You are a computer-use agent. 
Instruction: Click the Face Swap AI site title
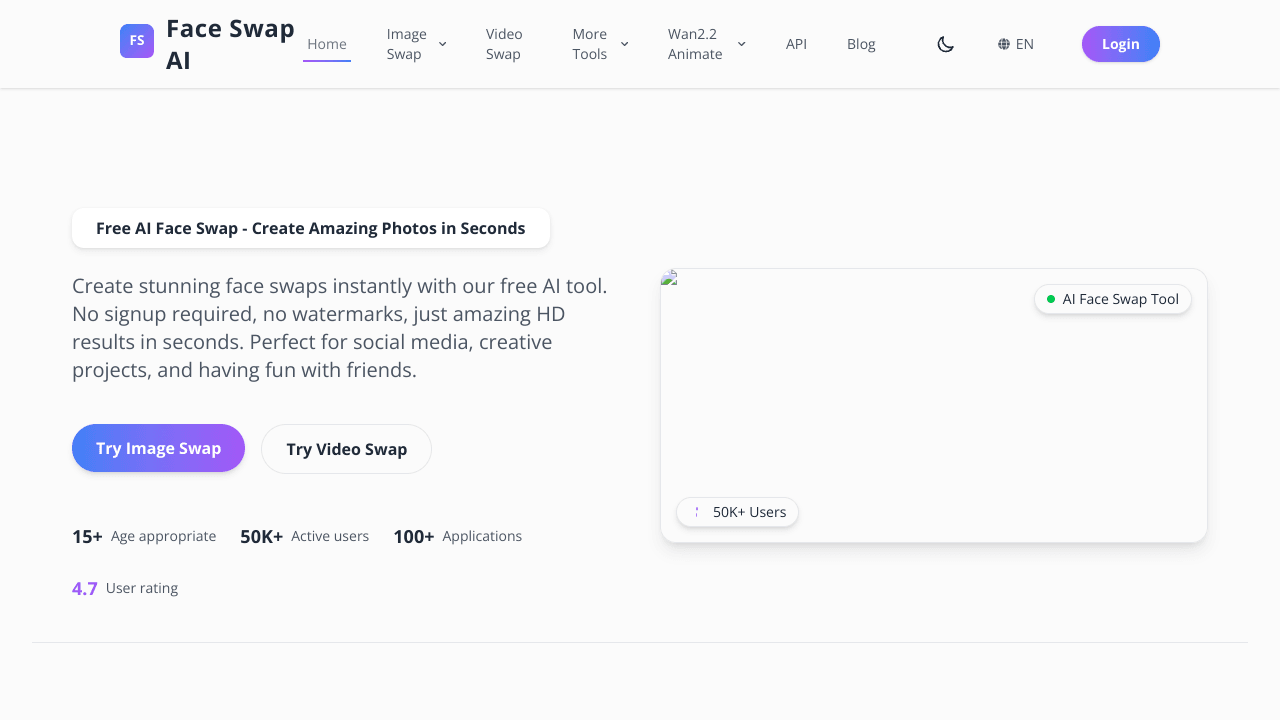(230, 44)
